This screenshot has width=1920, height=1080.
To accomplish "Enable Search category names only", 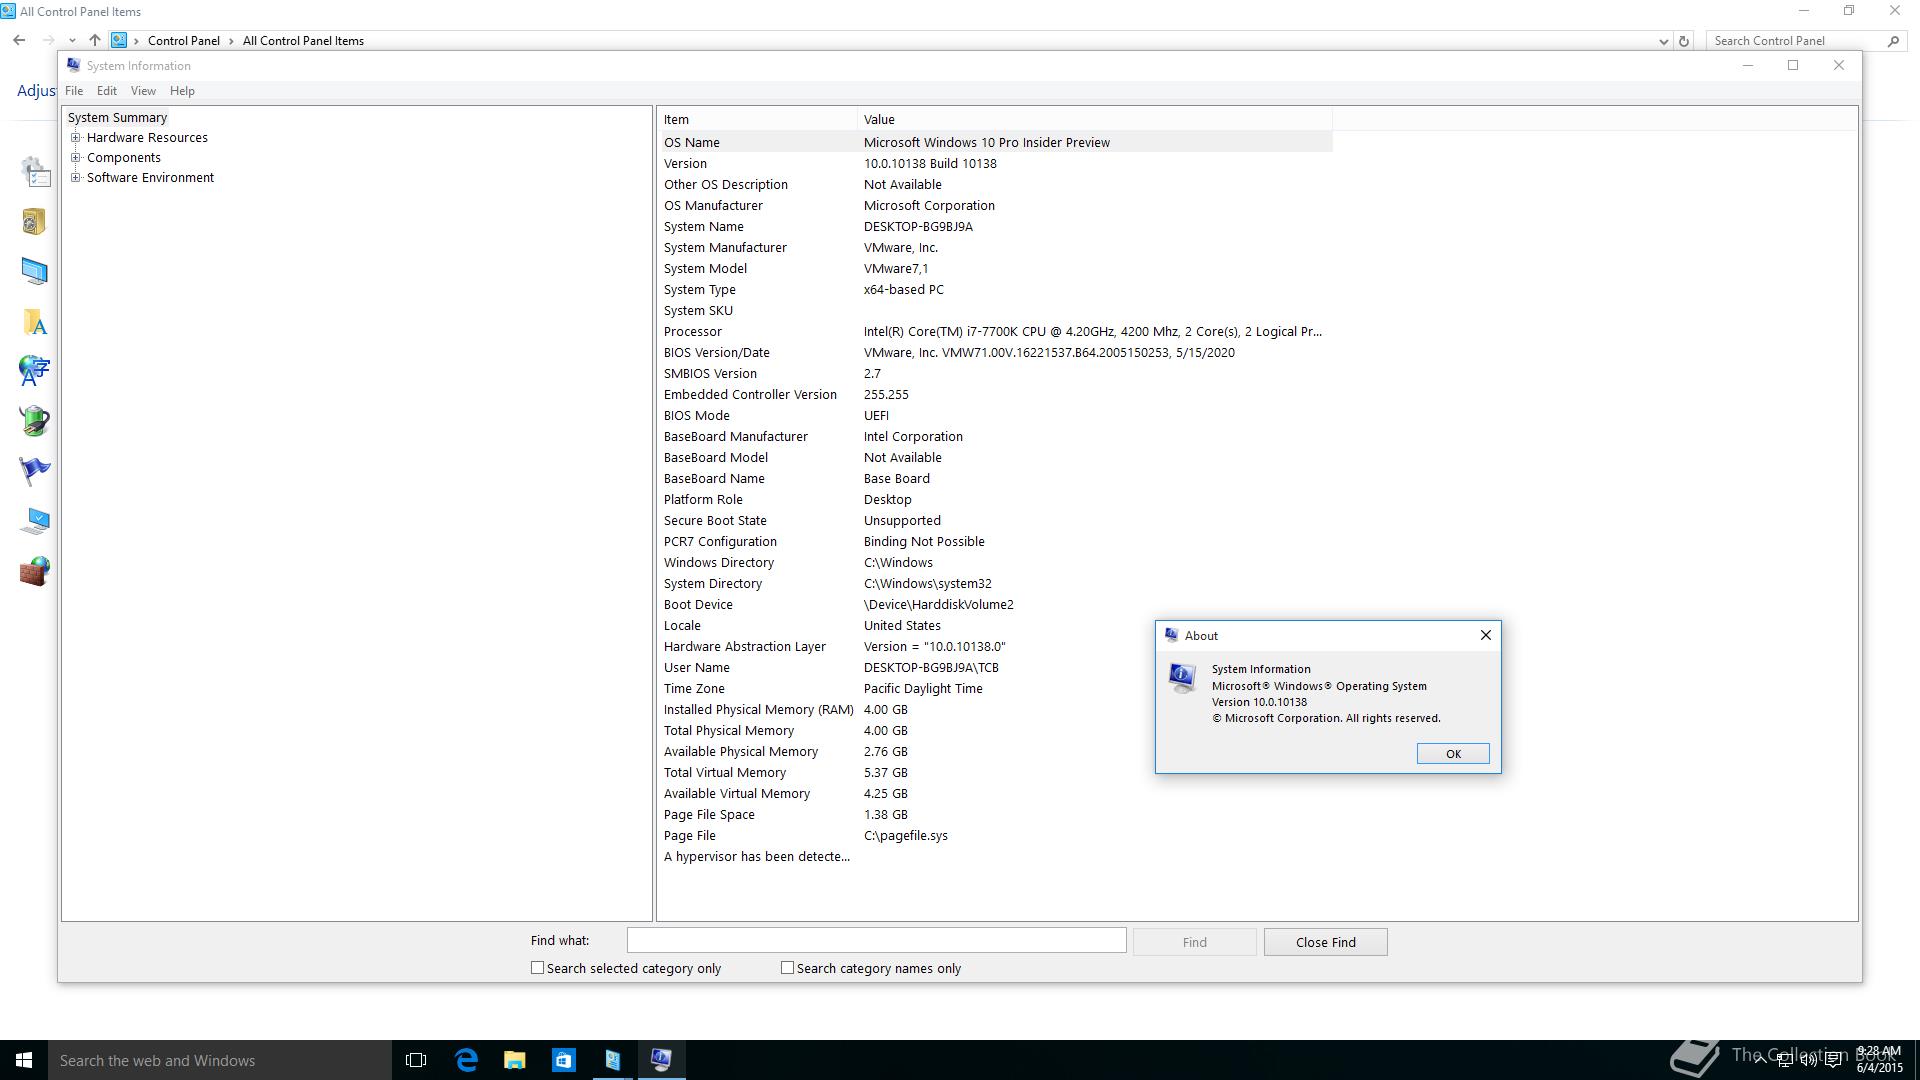I will pyautogui.click(x=787, y=968).
